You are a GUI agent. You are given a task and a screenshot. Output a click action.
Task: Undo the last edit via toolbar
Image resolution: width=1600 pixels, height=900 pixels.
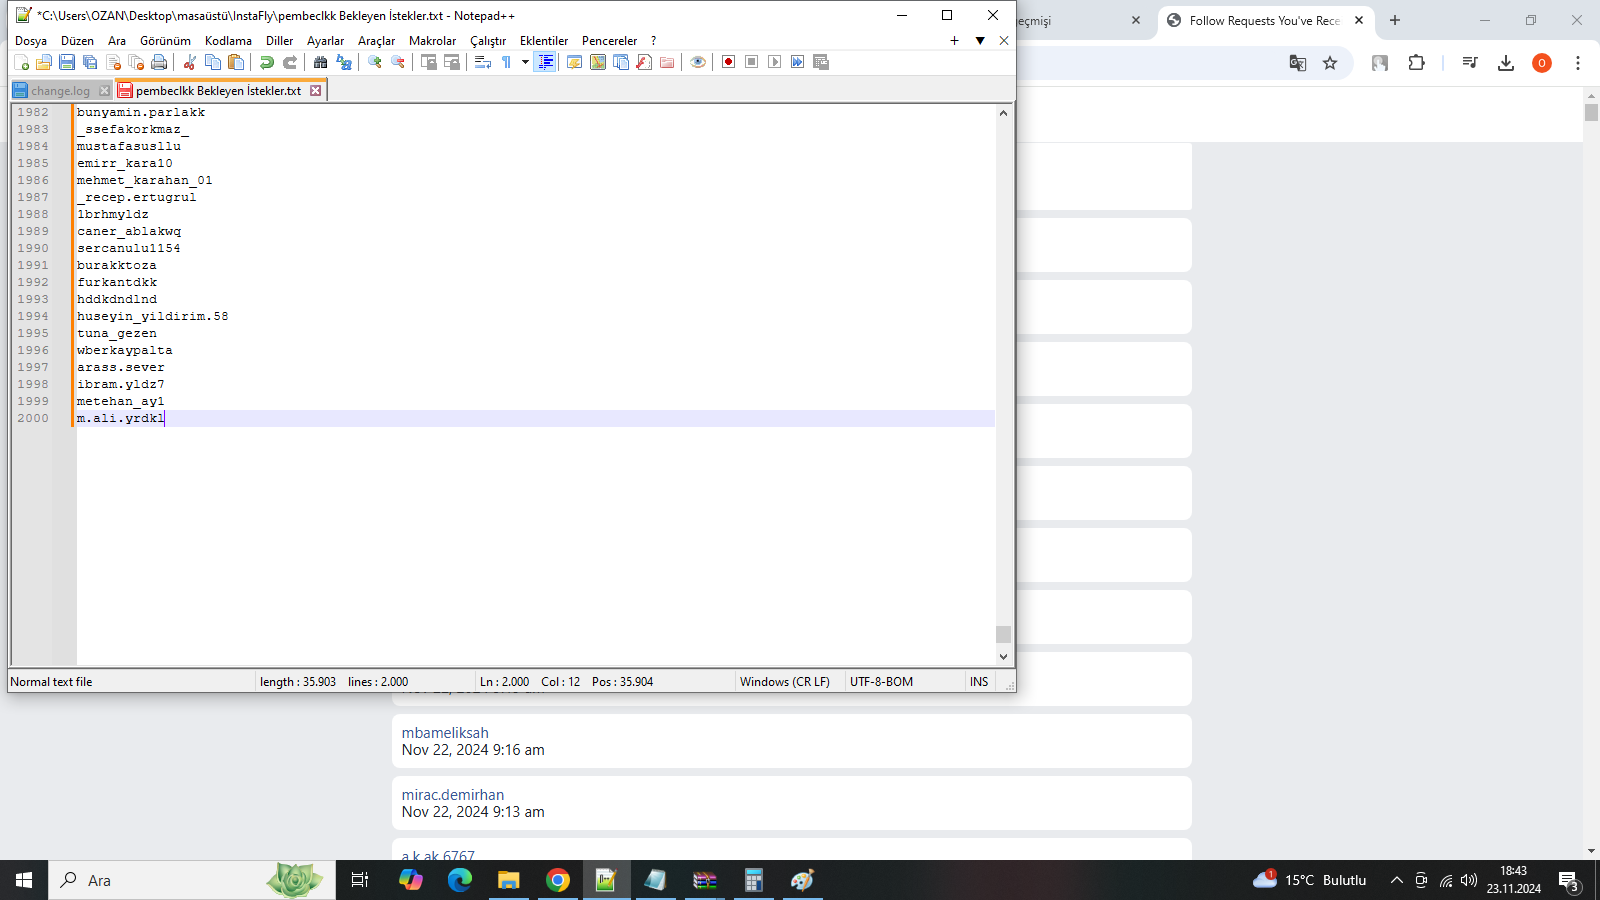266,62
